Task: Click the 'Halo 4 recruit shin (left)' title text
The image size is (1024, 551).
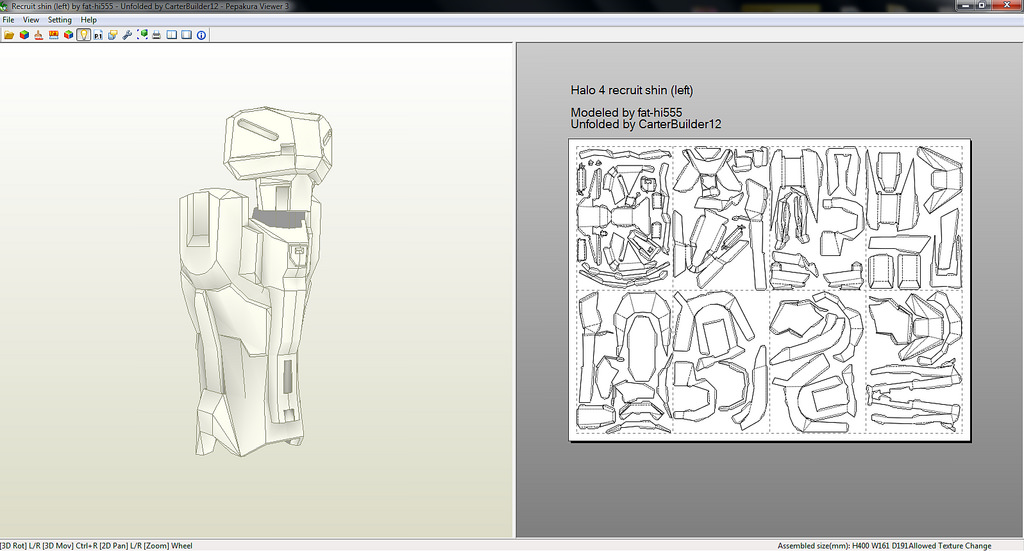Action: (632, 90)
